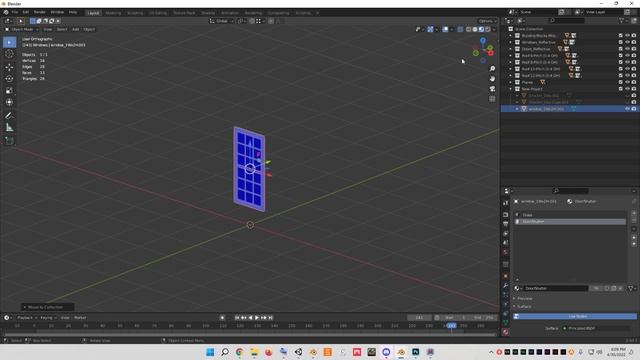Viewport: 640px width, 360px height.
Task: Toggle camera view icon in the viewport
Action: pos(492,89)
